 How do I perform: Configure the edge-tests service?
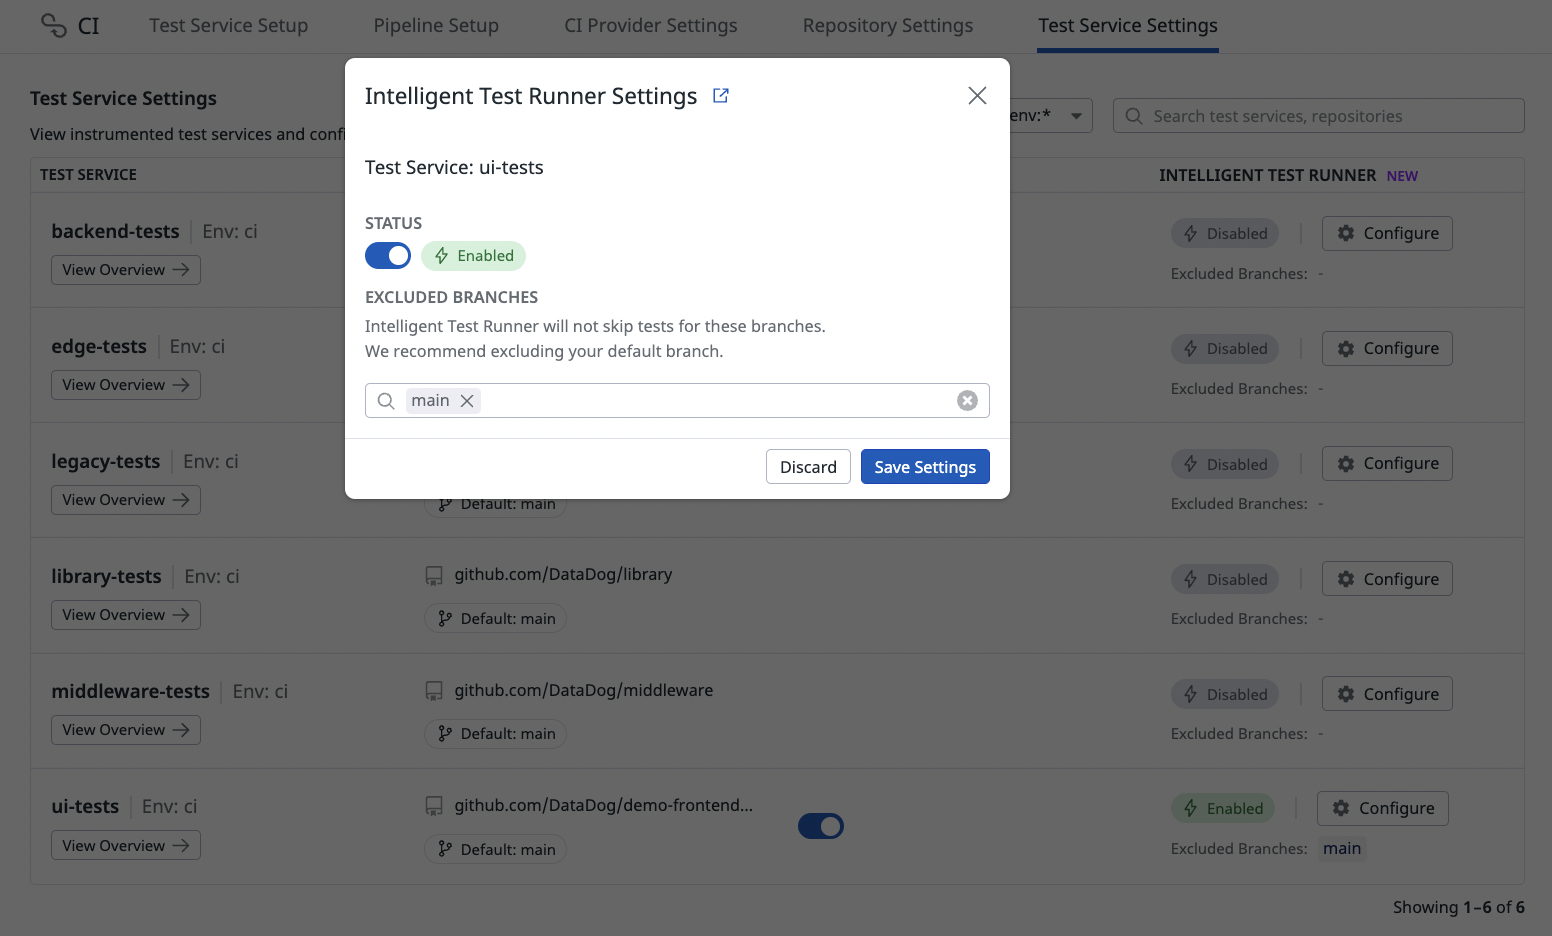(1387, 349)
